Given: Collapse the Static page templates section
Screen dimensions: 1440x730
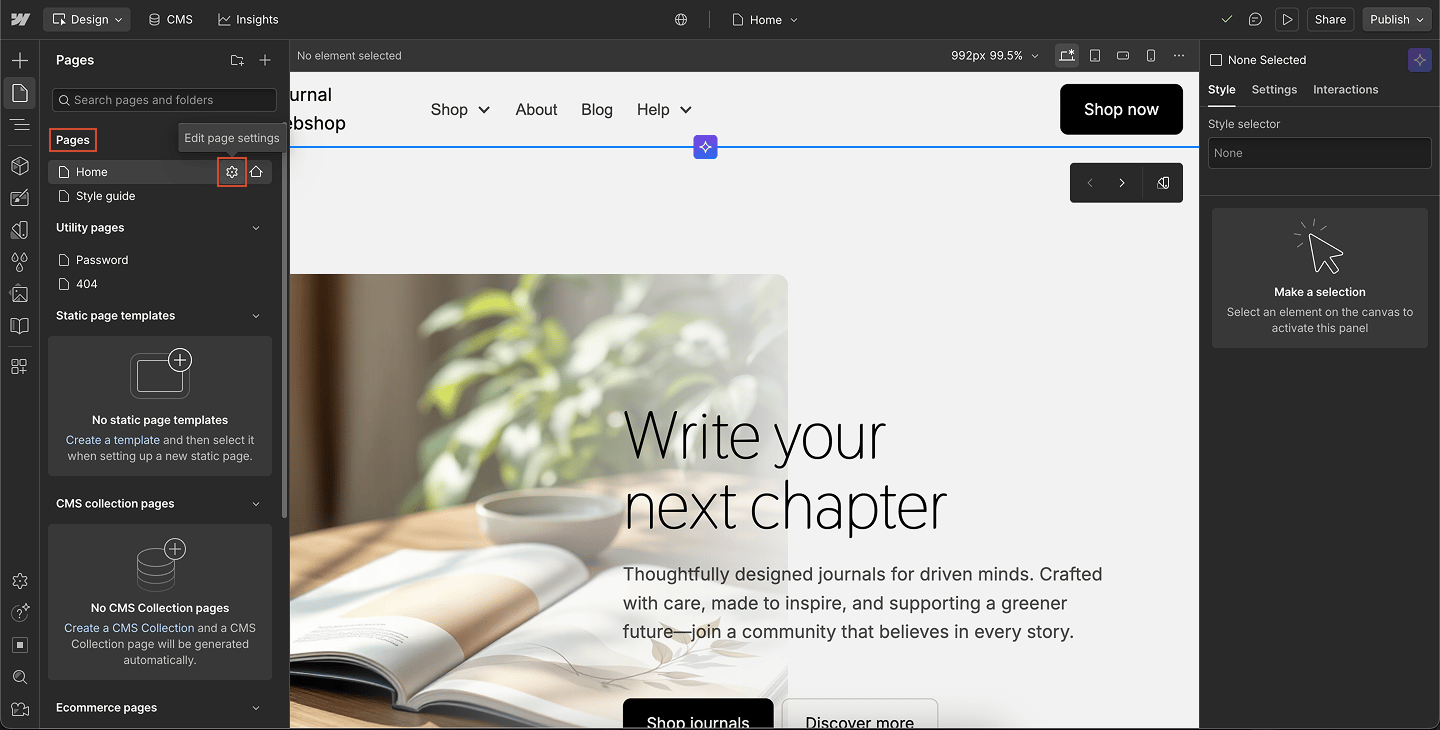Looking at the screenshot, I should click(x=256, y=316).
